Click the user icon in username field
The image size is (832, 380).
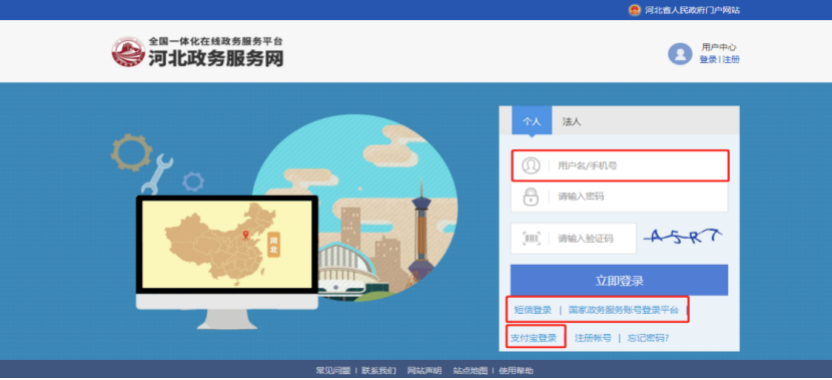530,166
